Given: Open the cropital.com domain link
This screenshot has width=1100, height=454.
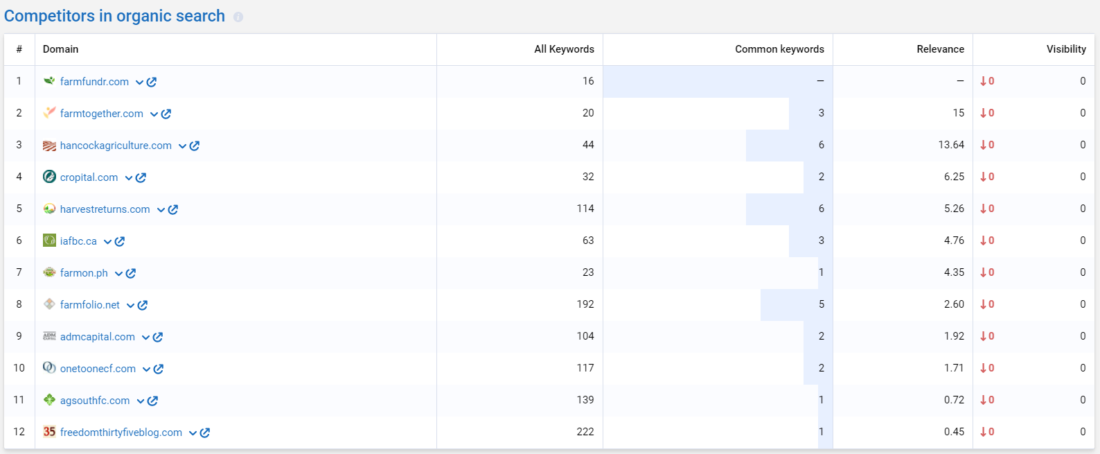Looking at the screenshot, I should coord(89,178).
